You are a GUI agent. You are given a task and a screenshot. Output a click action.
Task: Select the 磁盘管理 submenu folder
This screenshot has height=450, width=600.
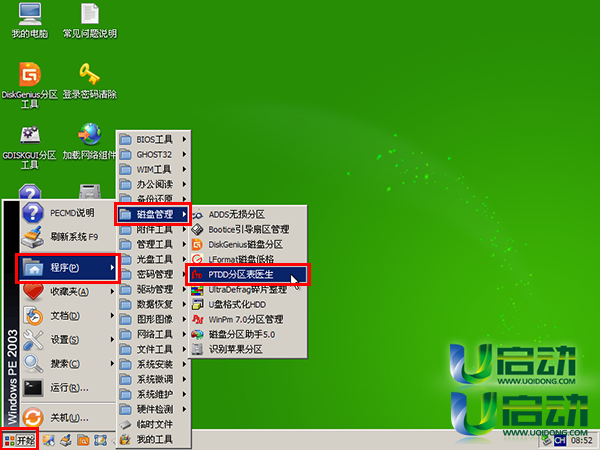pos(153,214)
